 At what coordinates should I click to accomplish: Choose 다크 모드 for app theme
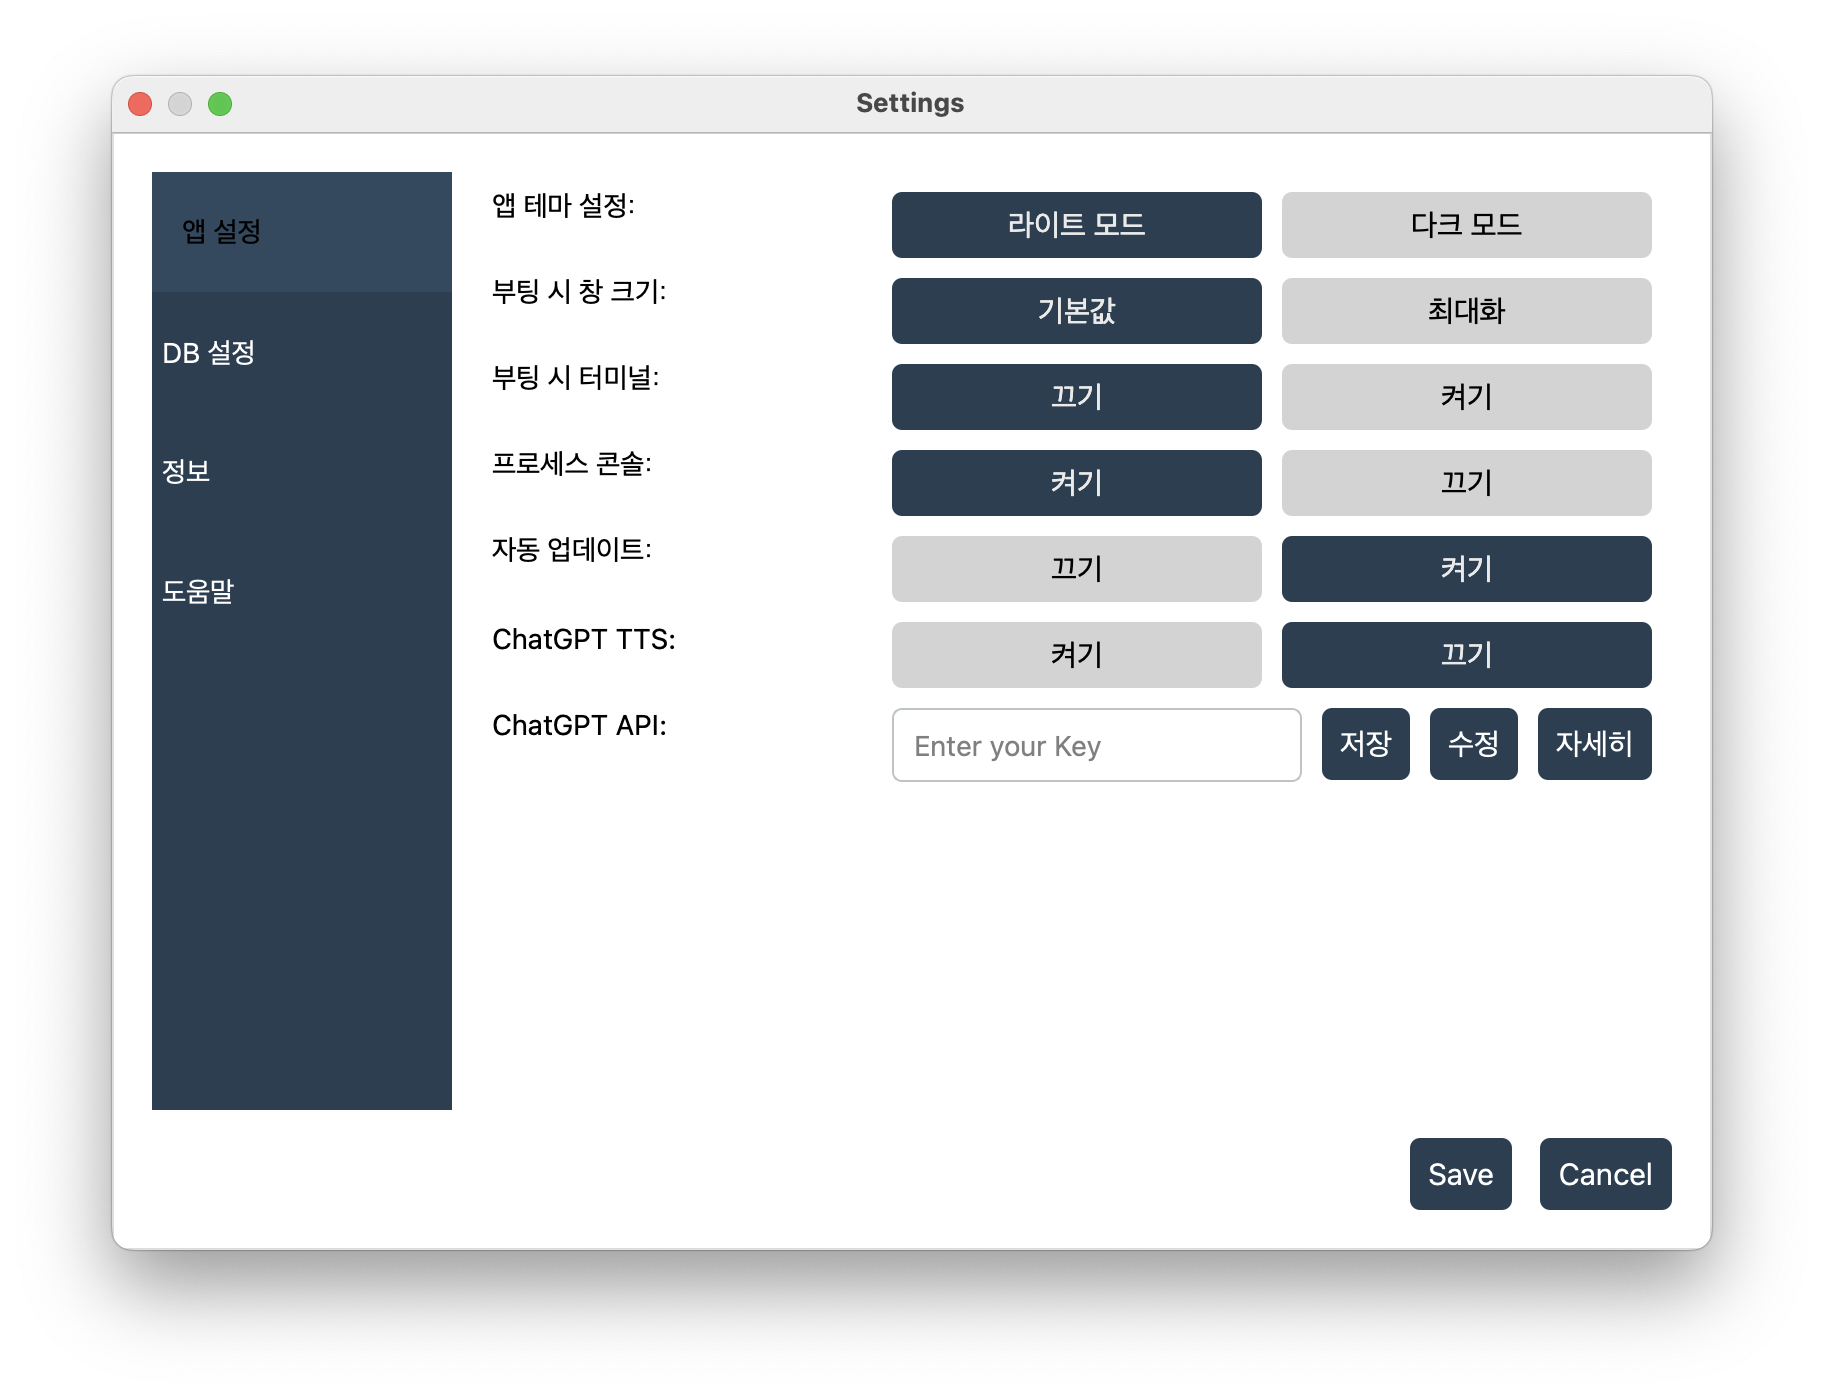click(1466, 225)
